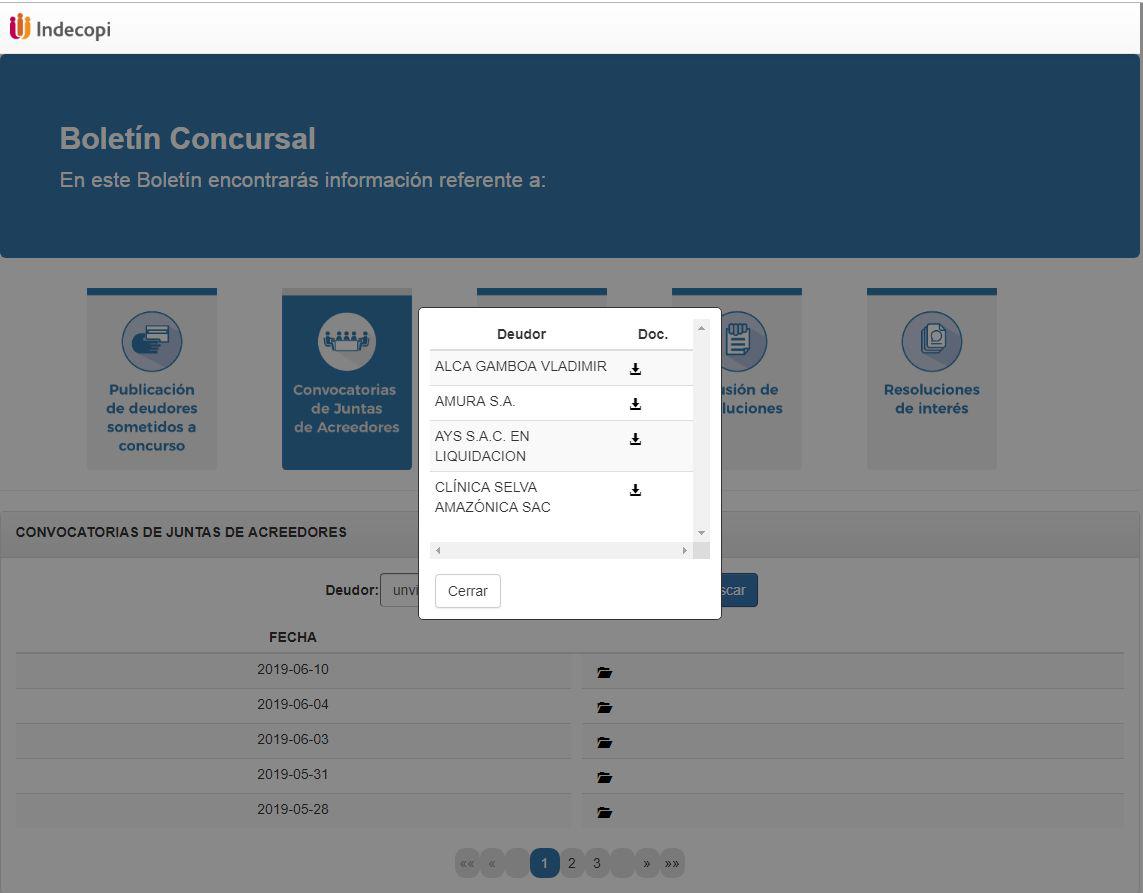Open the folder for convocatoria dated 2019-06-10
The height and width of the screenshot is (893, 1143).
pos(604,670)
